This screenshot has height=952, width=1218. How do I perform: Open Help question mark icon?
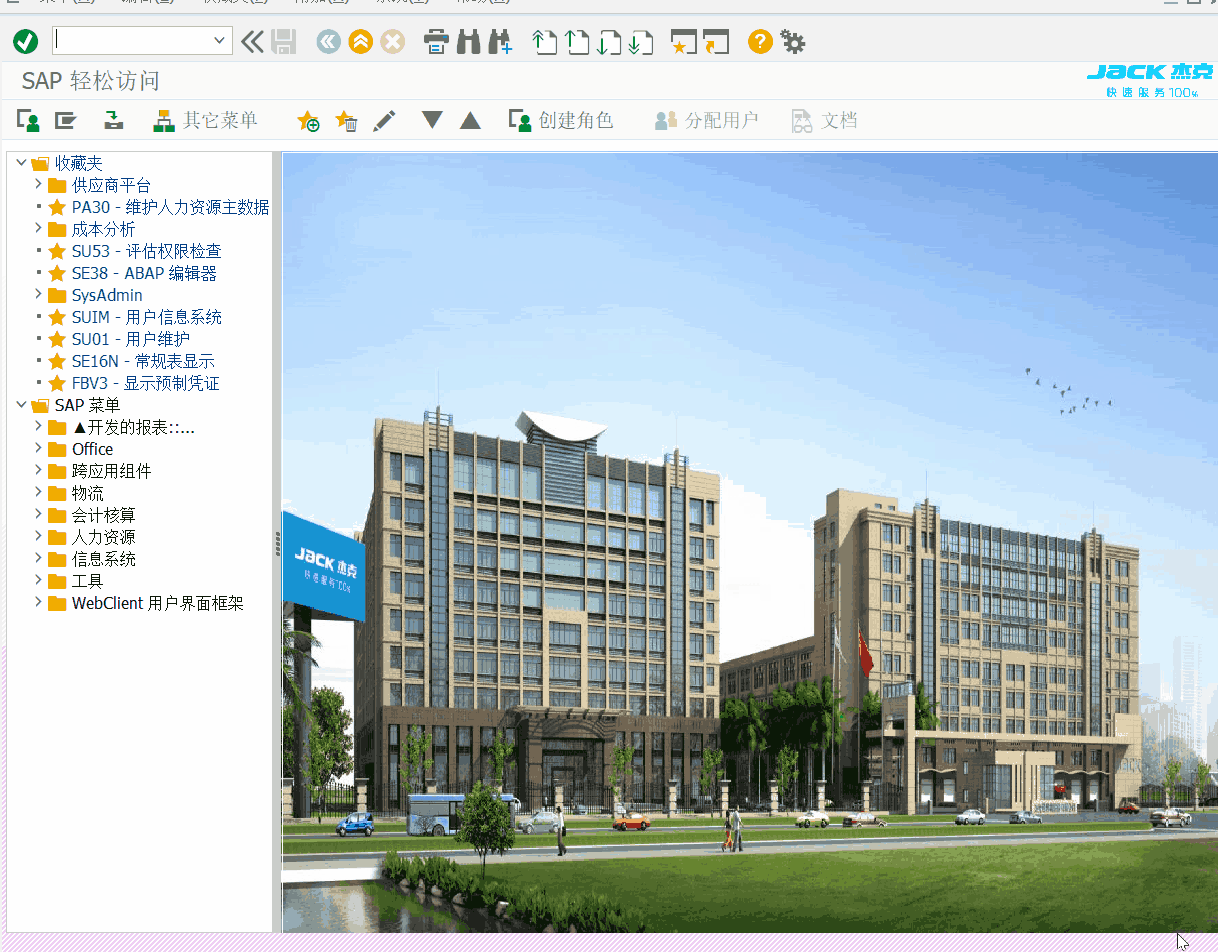point(760,41)
